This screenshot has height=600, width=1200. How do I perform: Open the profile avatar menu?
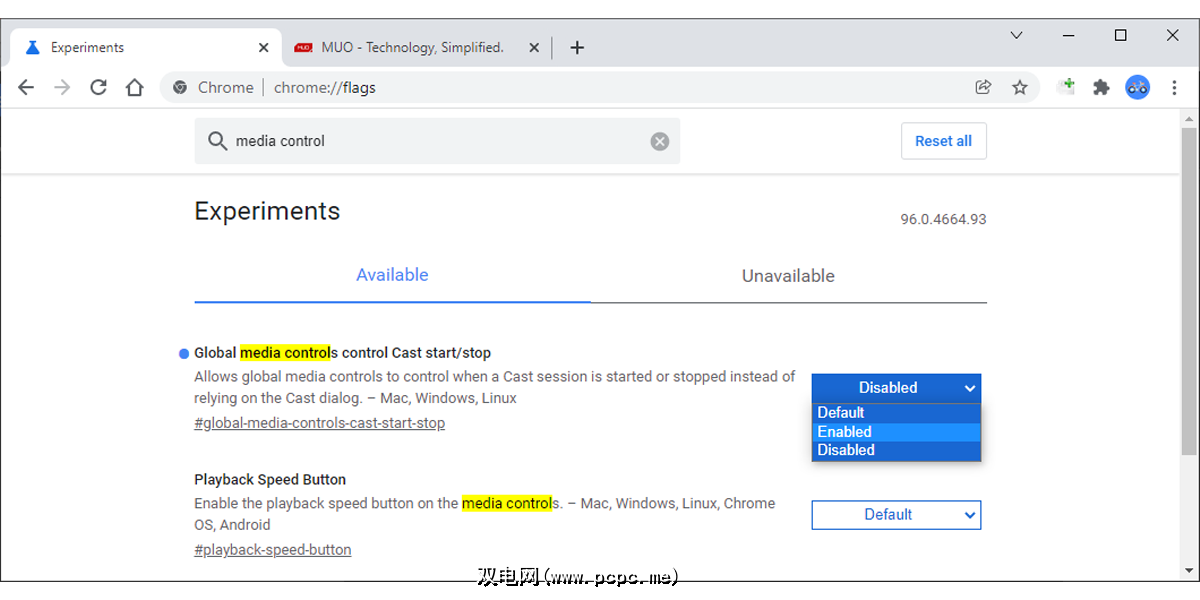pyautogui.click(x=1137, y=87)
